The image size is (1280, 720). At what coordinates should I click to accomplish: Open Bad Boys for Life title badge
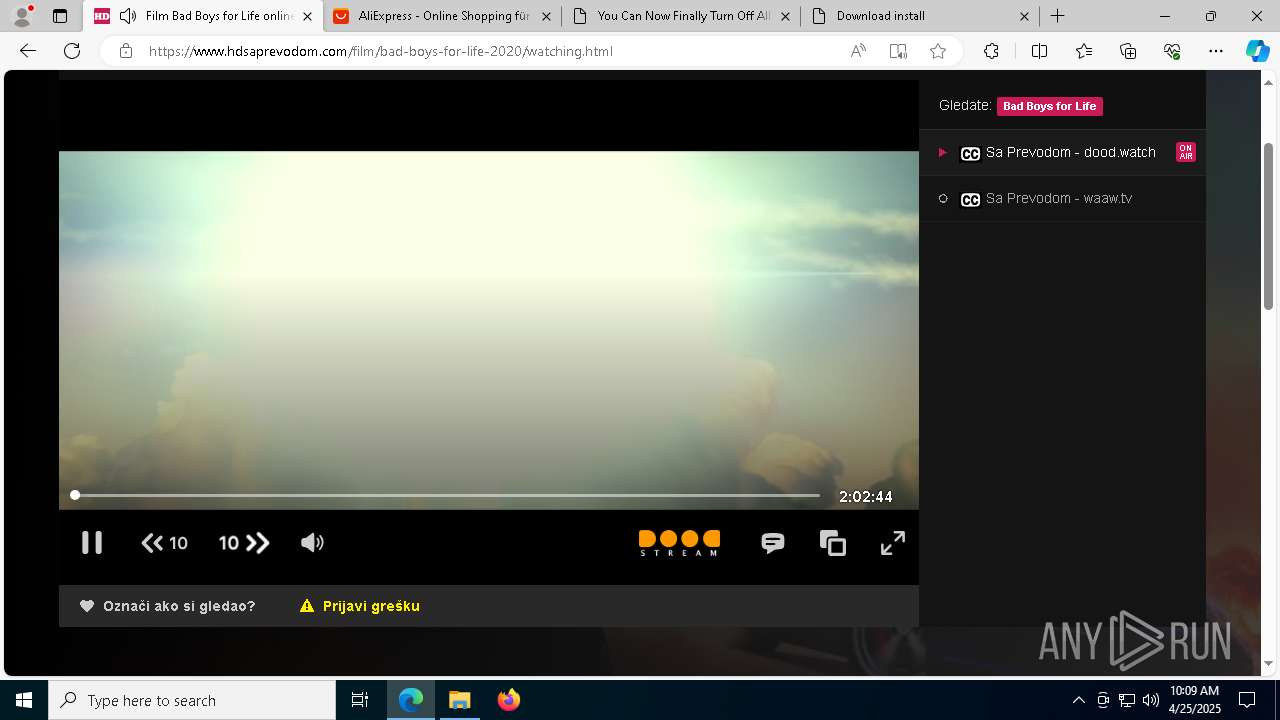click(x=1050, y=106)
